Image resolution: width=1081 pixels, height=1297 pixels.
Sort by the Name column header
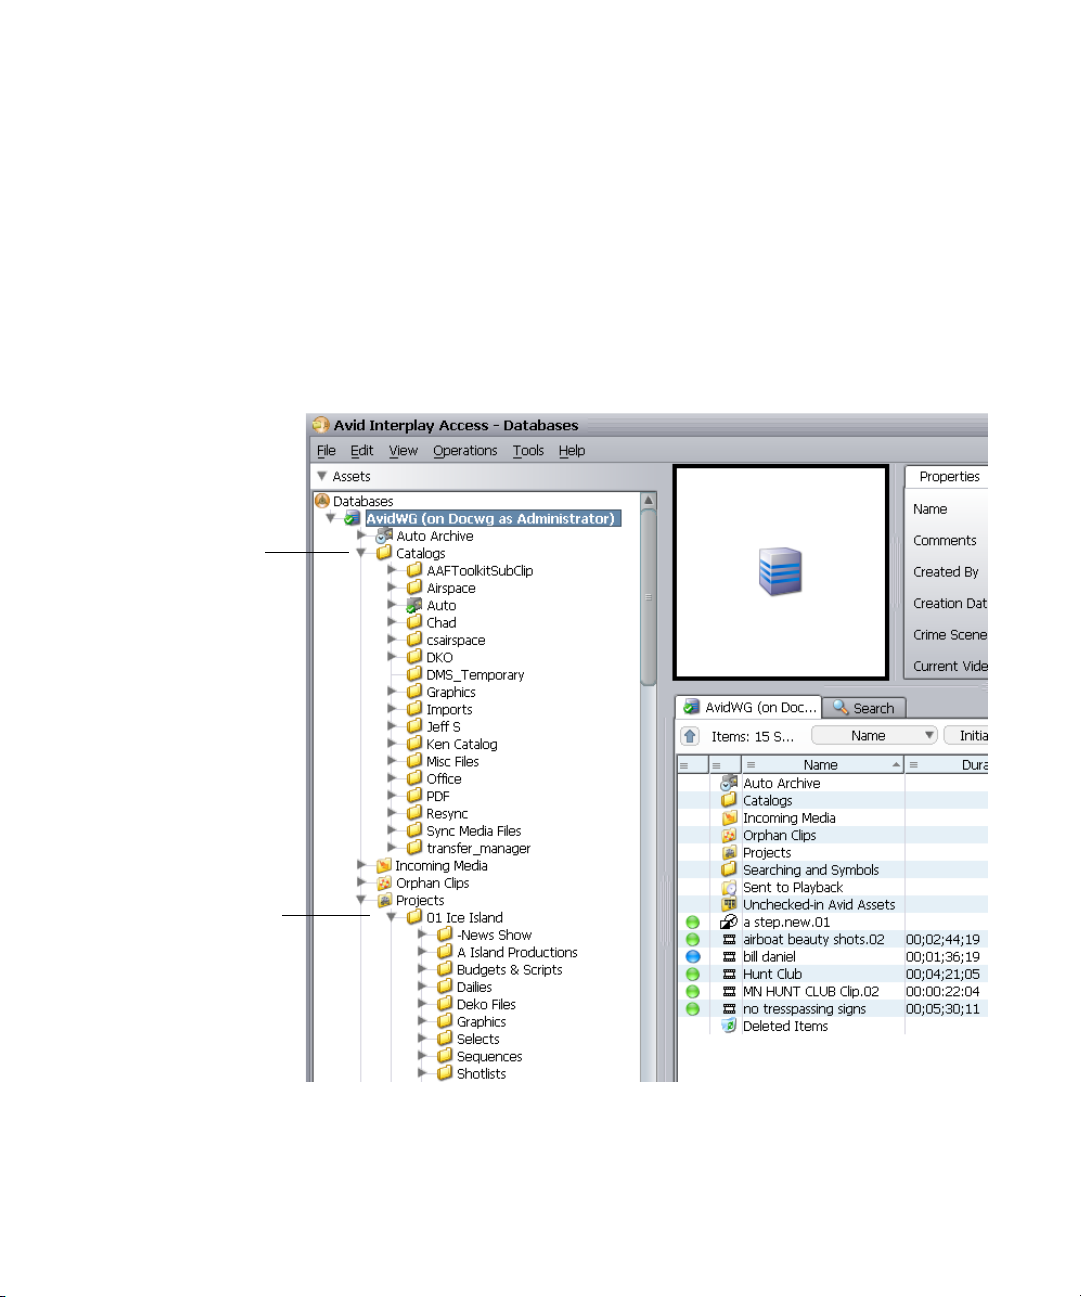(821, 765)
